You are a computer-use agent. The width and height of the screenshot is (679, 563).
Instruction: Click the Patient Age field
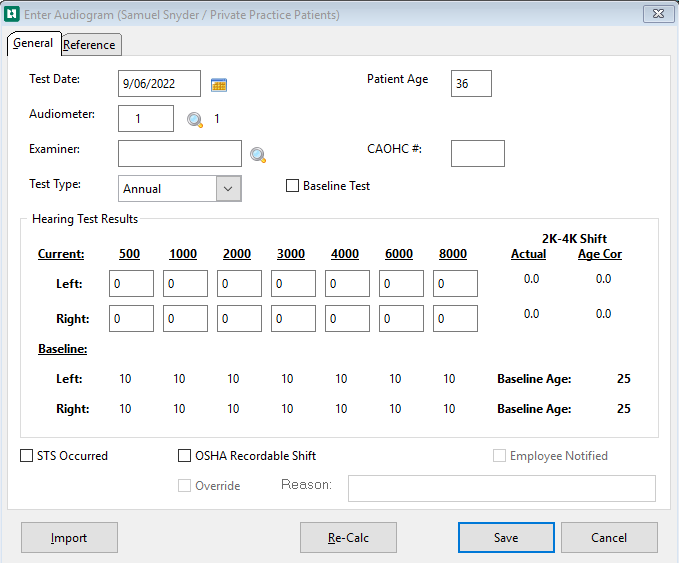click(471, 84)
